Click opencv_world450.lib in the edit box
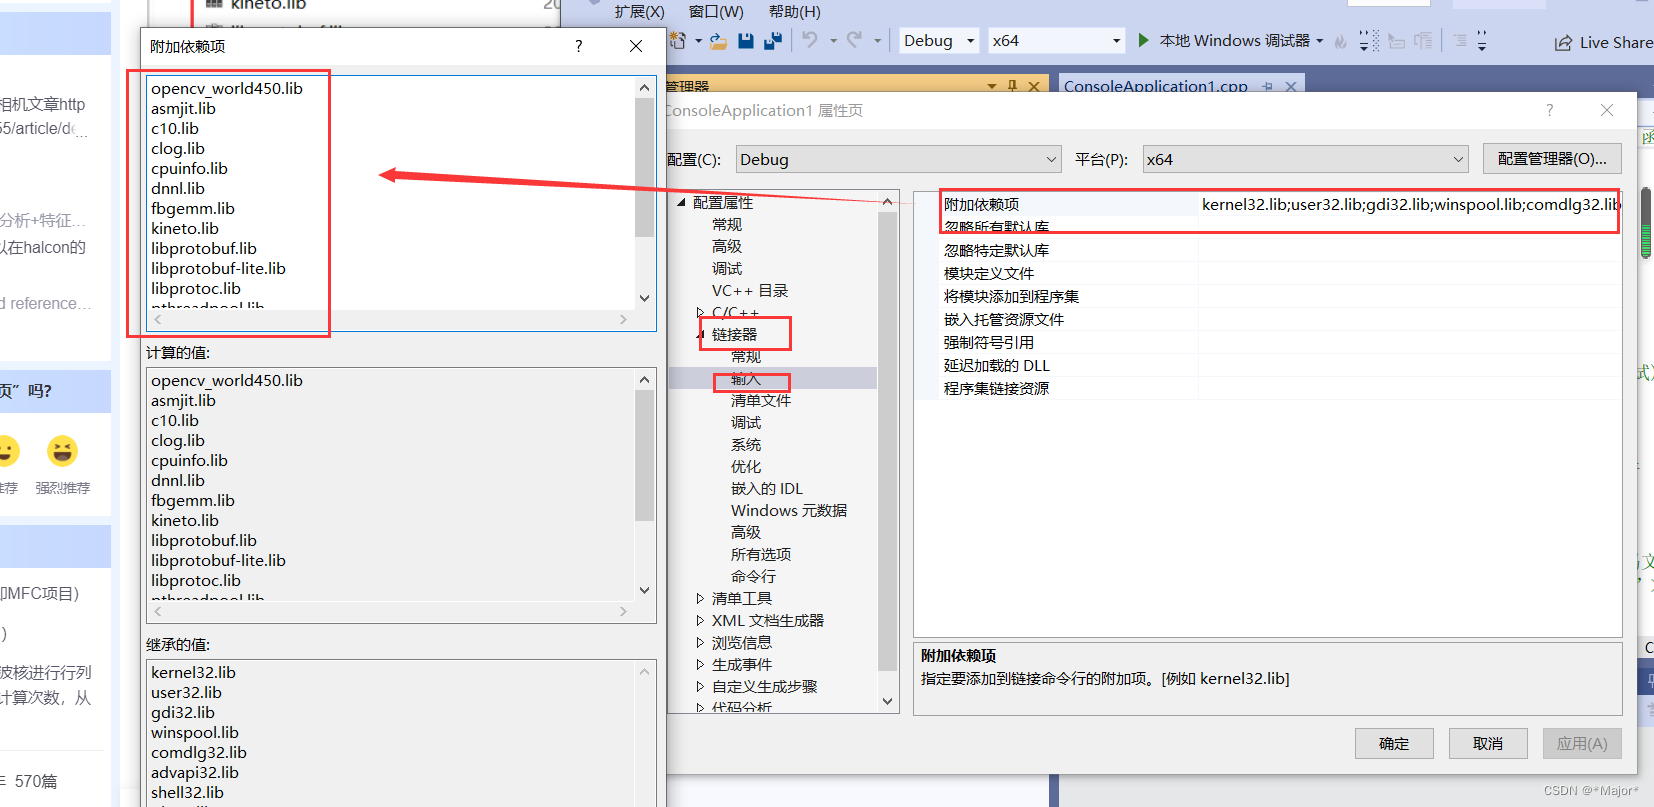 227,88
